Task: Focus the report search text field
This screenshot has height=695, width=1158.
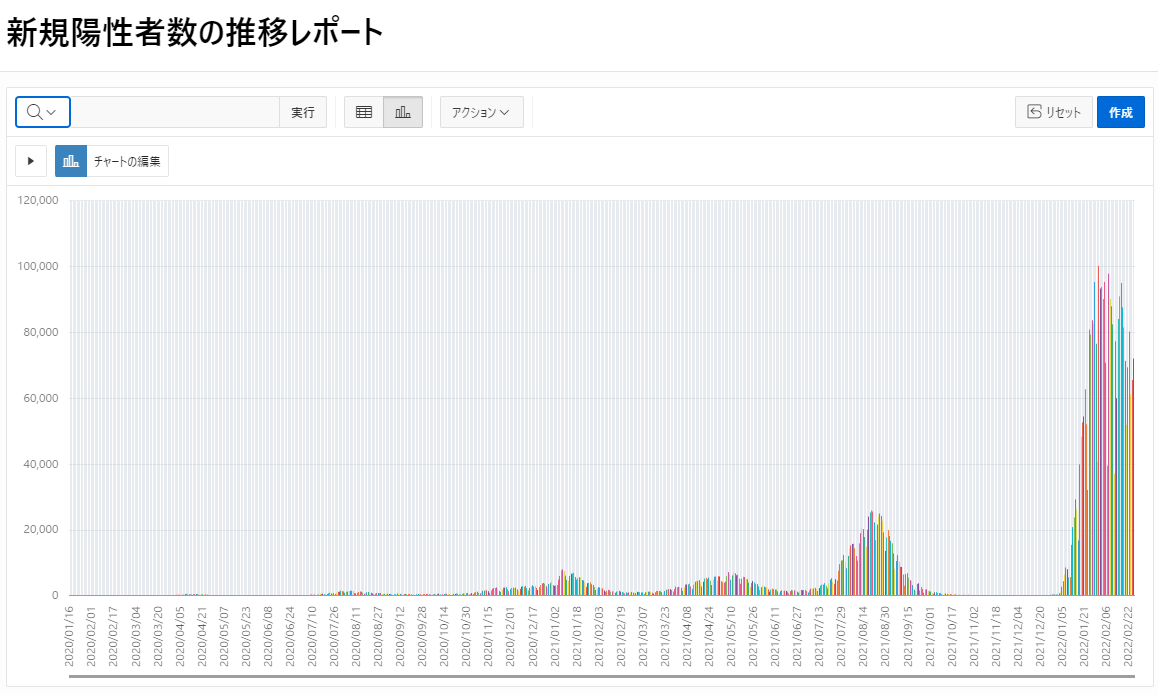Action: 175,112
